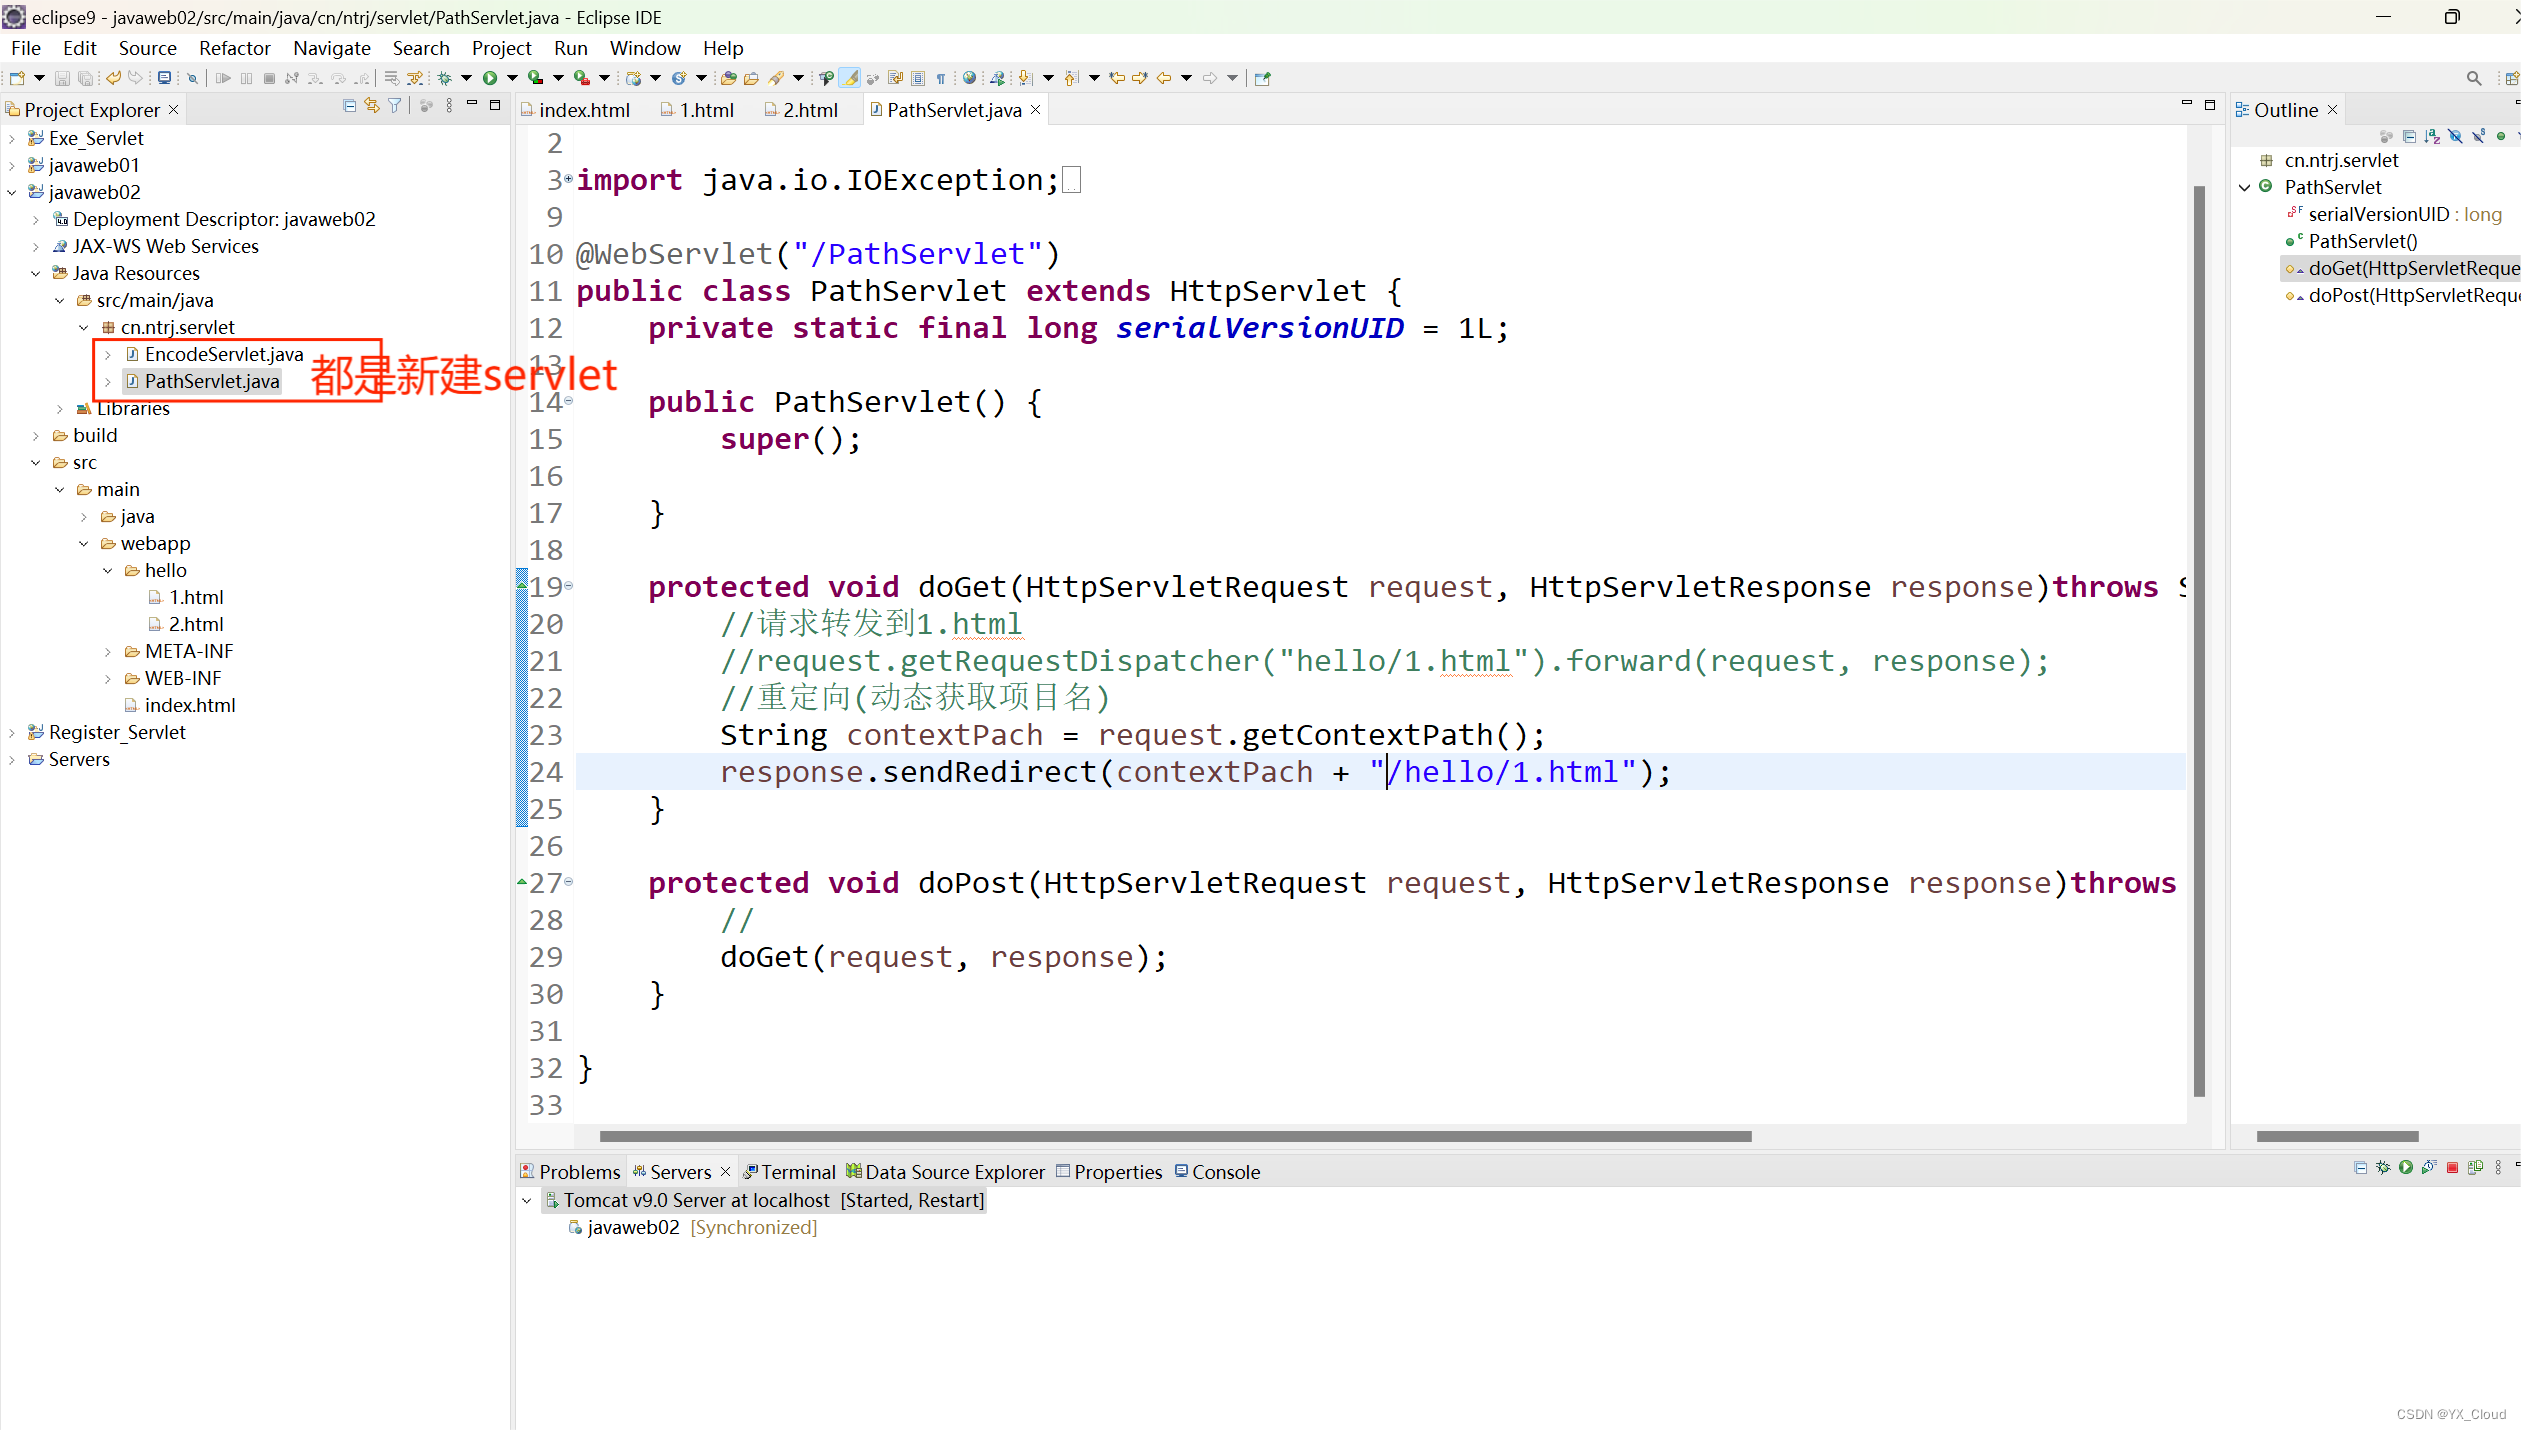Select the Save icon in the toolbar
Image resolution: width=2521 pixels, height=1430 pixels.
(63, 78)
